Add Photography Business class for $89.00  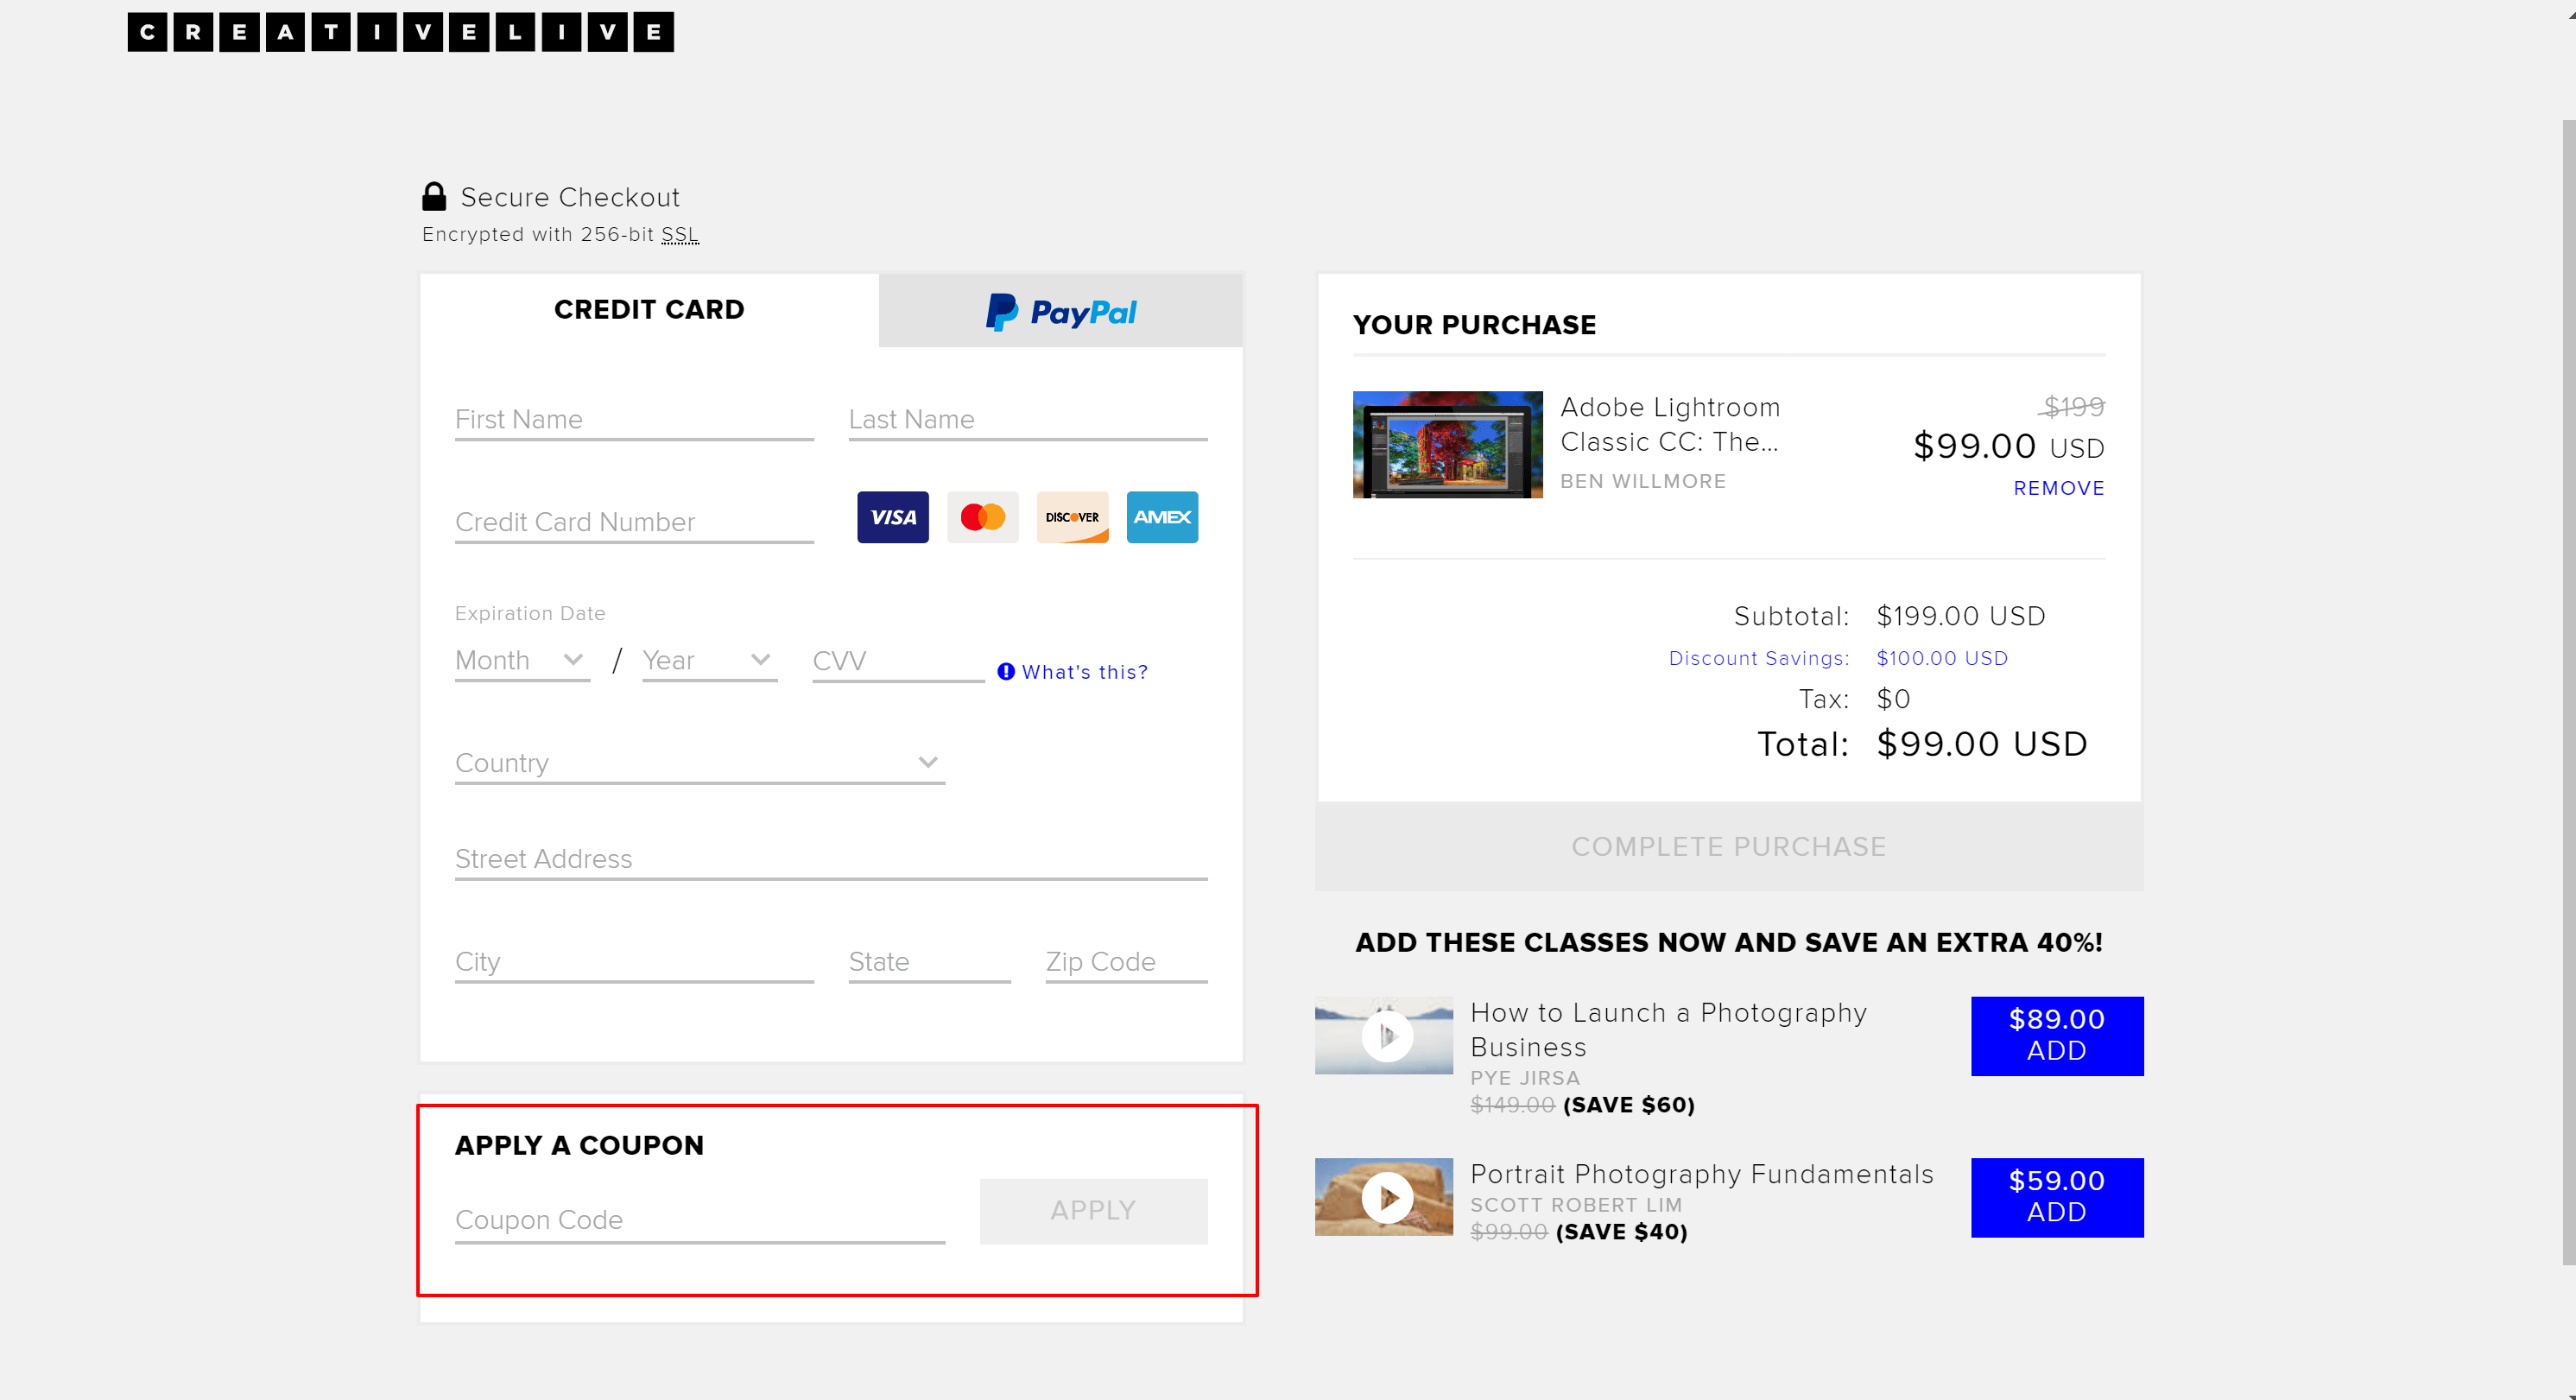2057,1036
